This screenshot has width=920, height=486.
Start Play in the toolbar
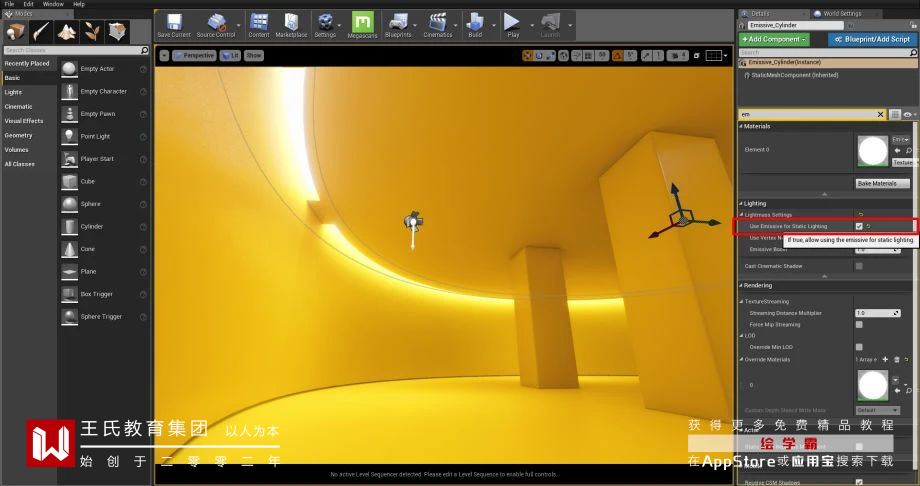[x=513, y=25]
